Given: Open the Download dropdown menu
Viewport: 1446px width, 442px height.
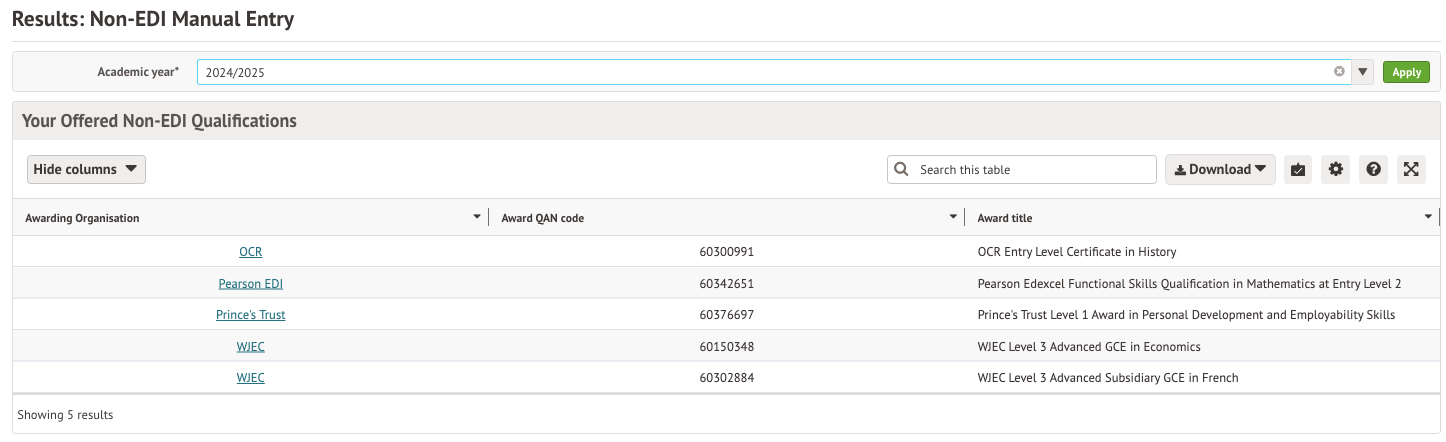Looking at the screenshot, I should coord(1220,170).
